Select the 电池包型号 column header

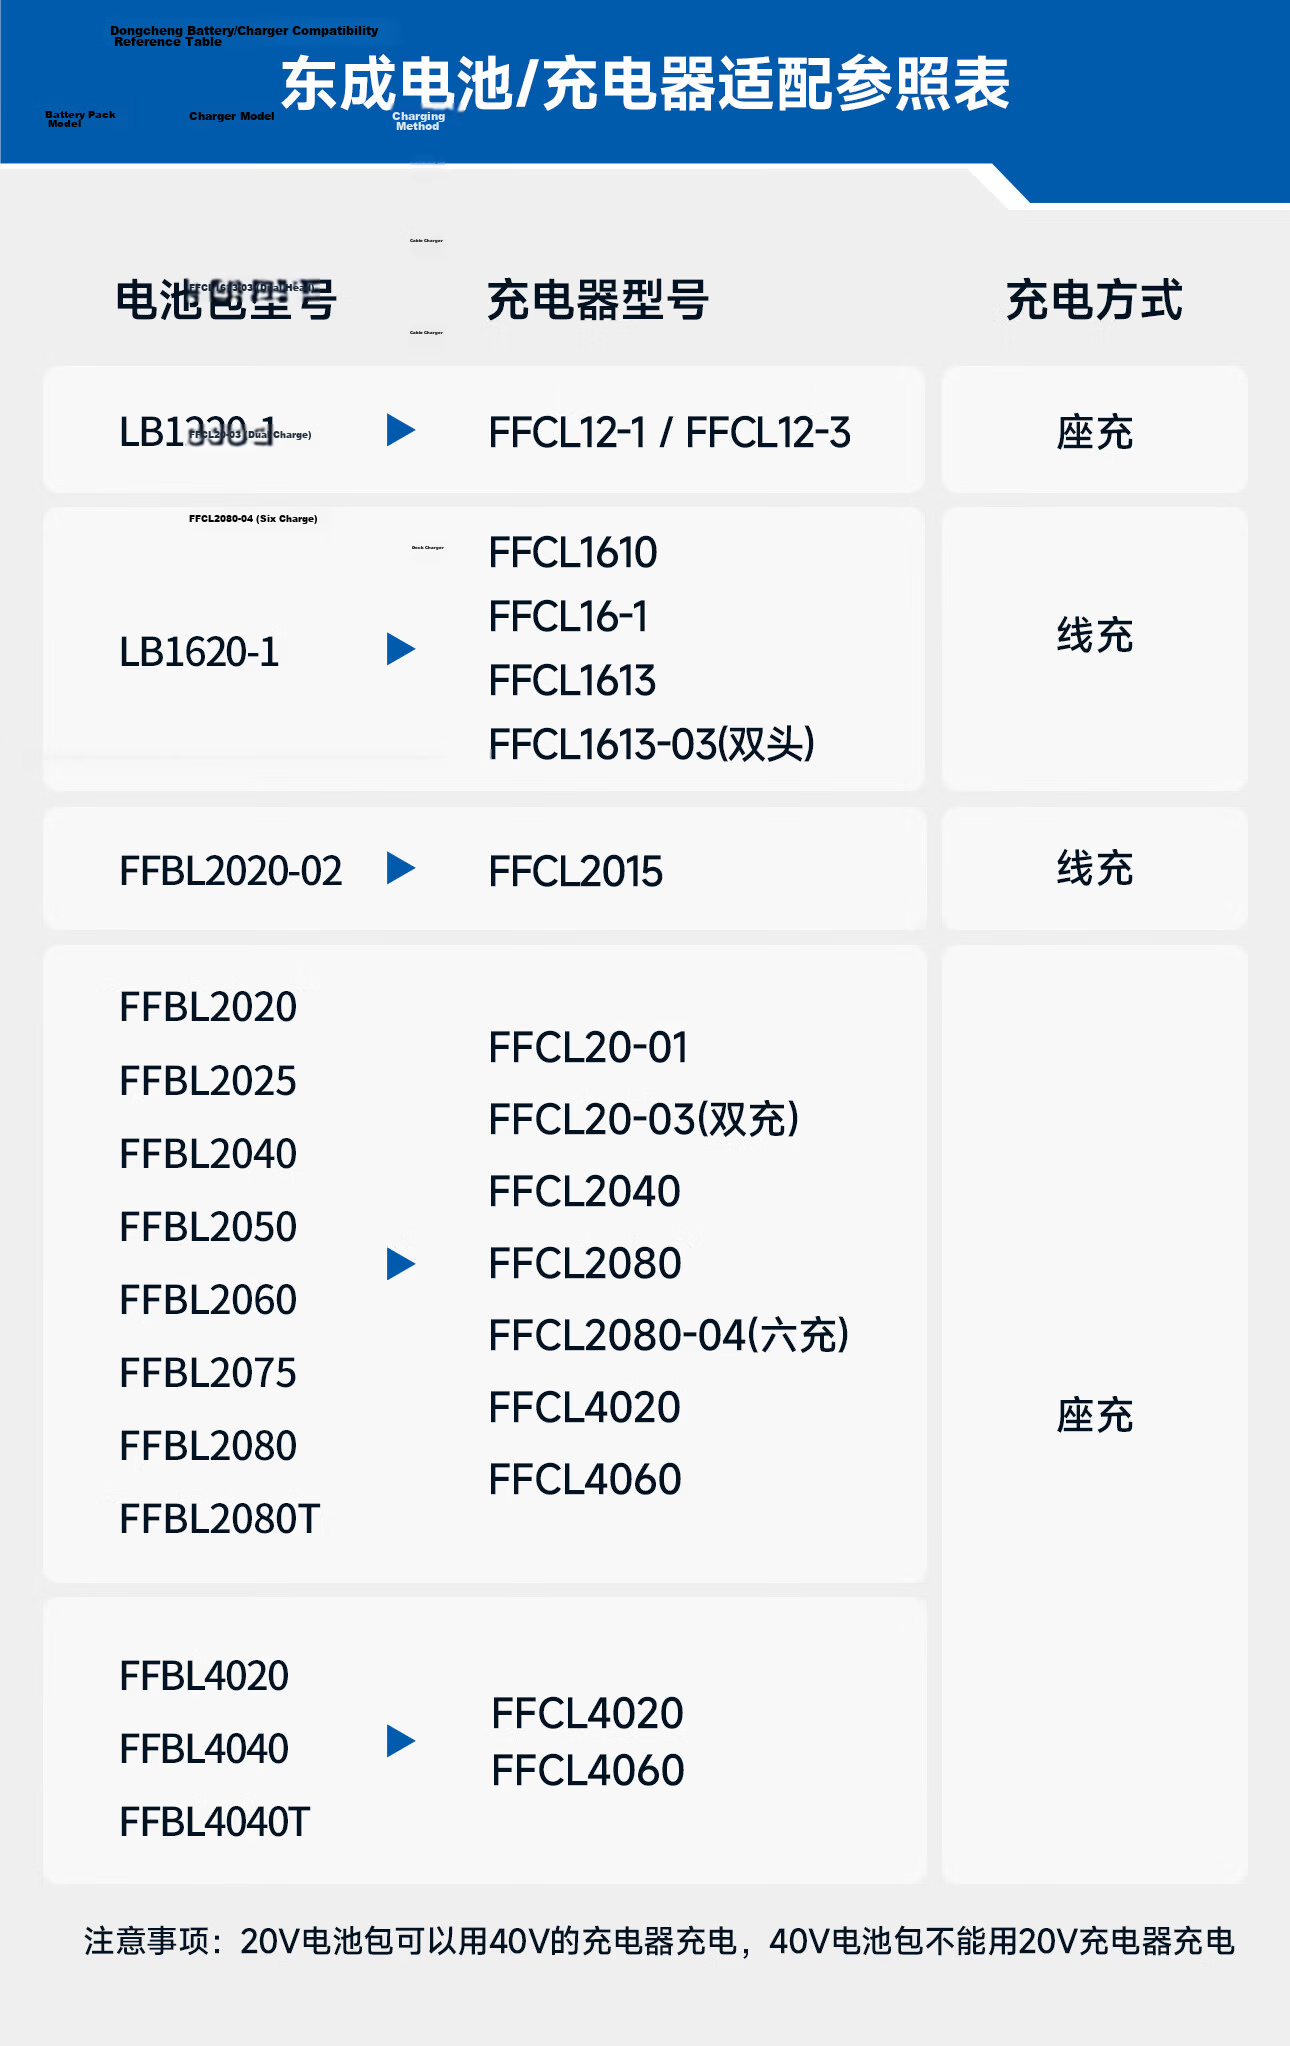[226, 300]
